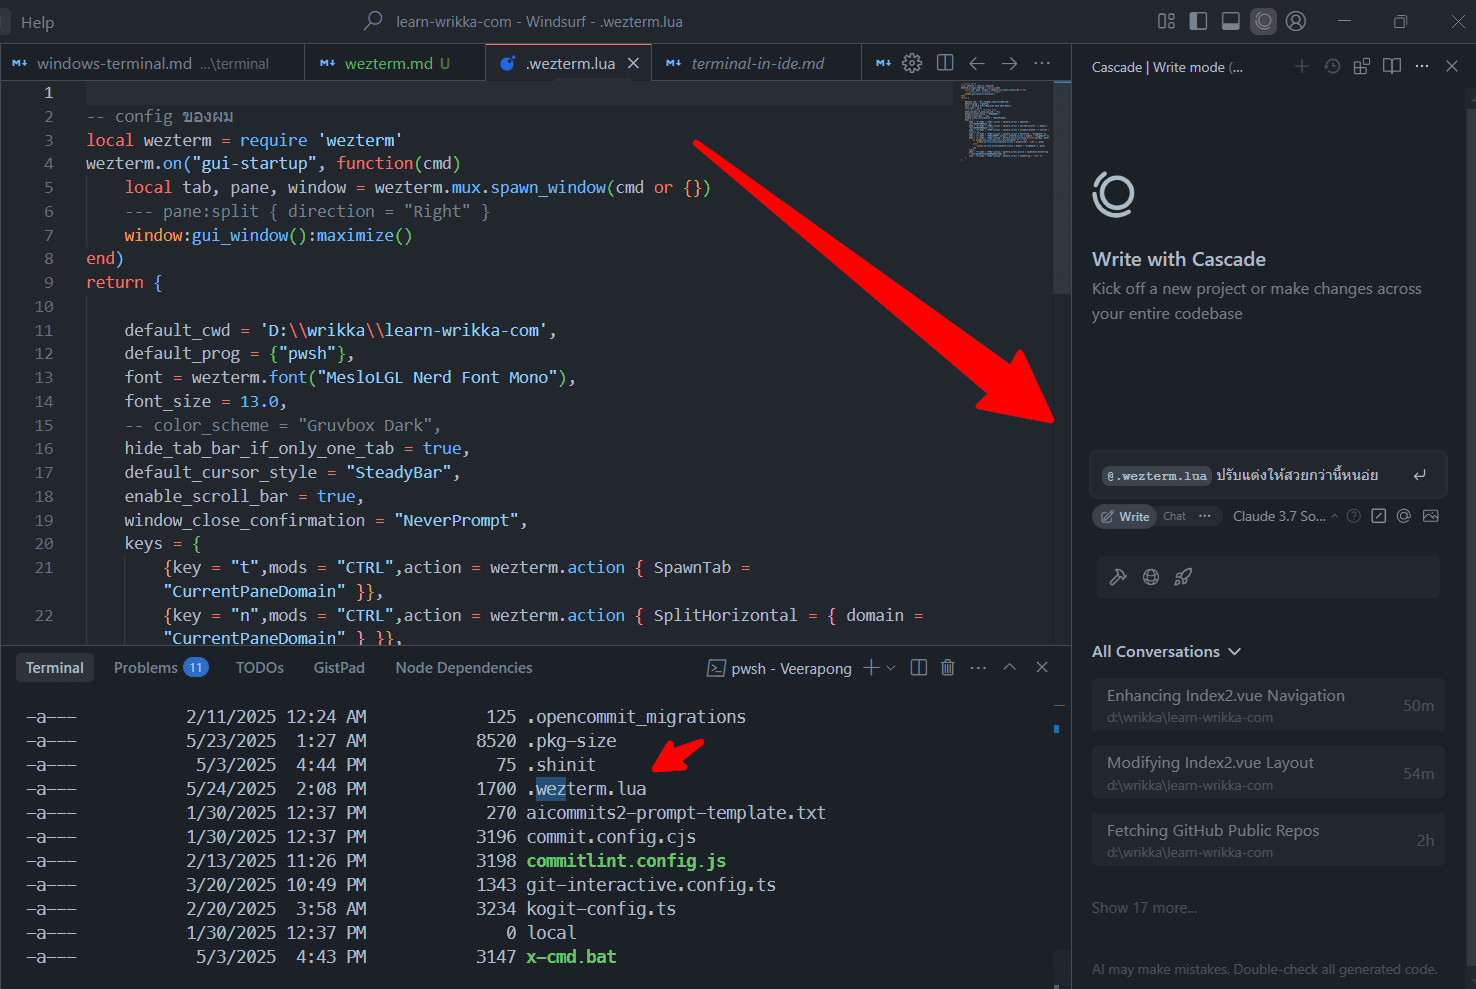Select Chat mode in Cascade

(x=1174, y=516)
